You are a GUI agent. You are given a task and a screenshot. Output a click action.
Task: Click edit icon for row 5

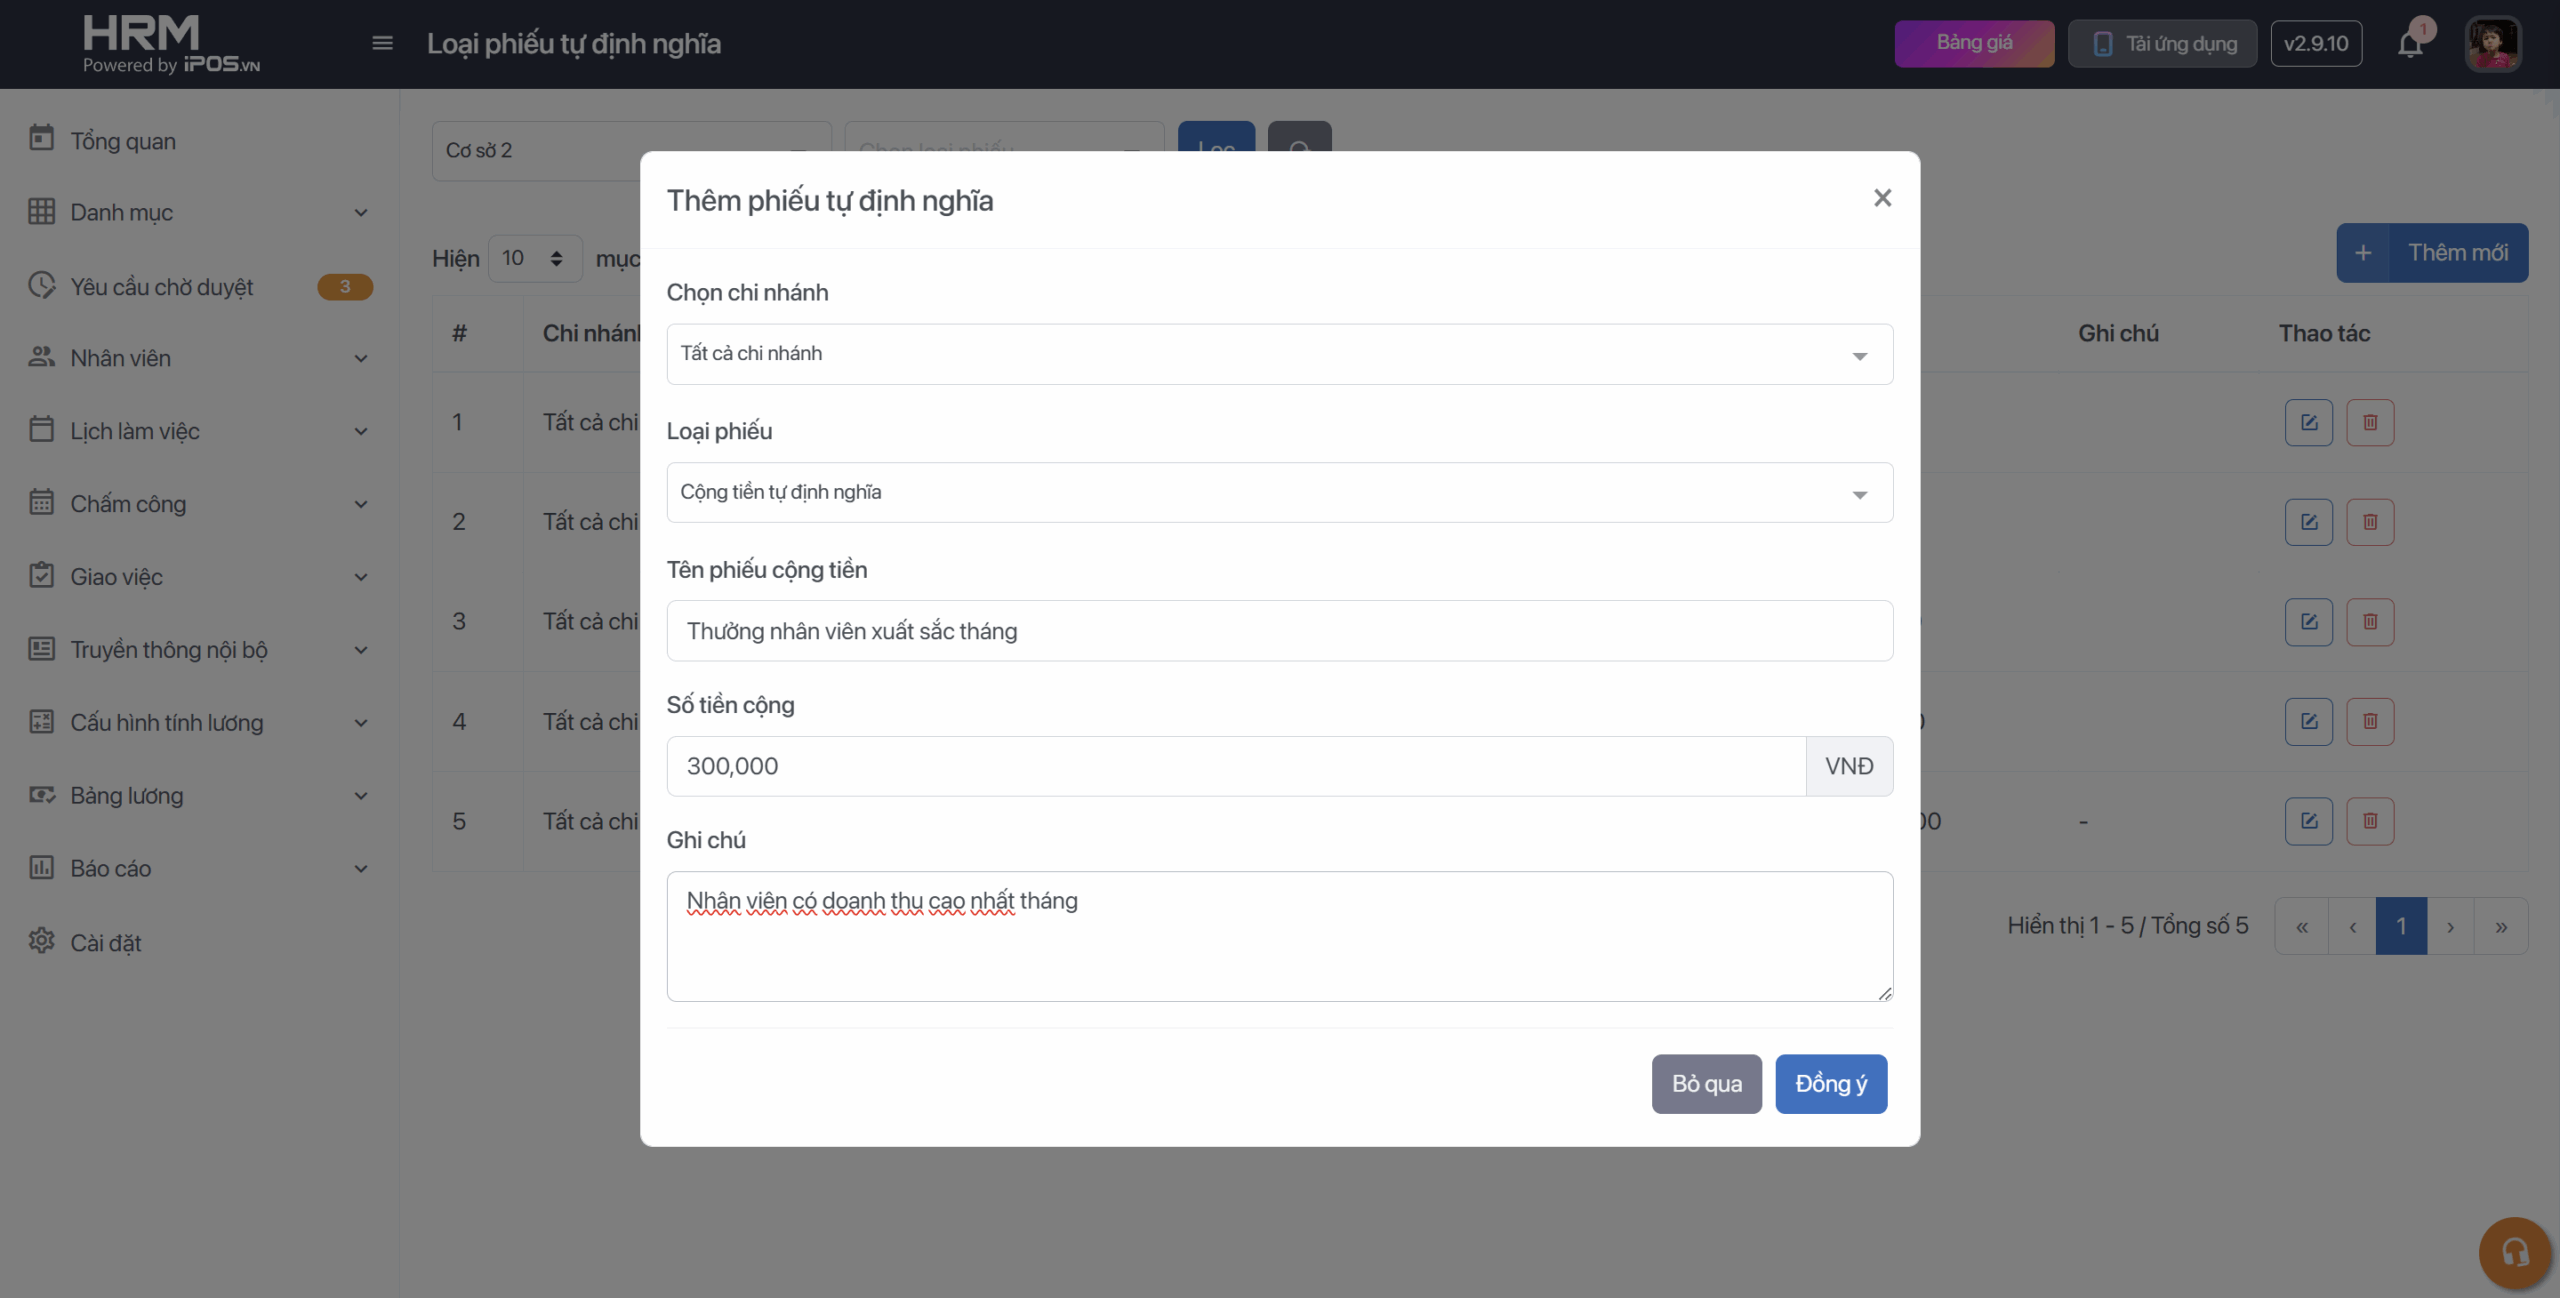coord(2308,821)
